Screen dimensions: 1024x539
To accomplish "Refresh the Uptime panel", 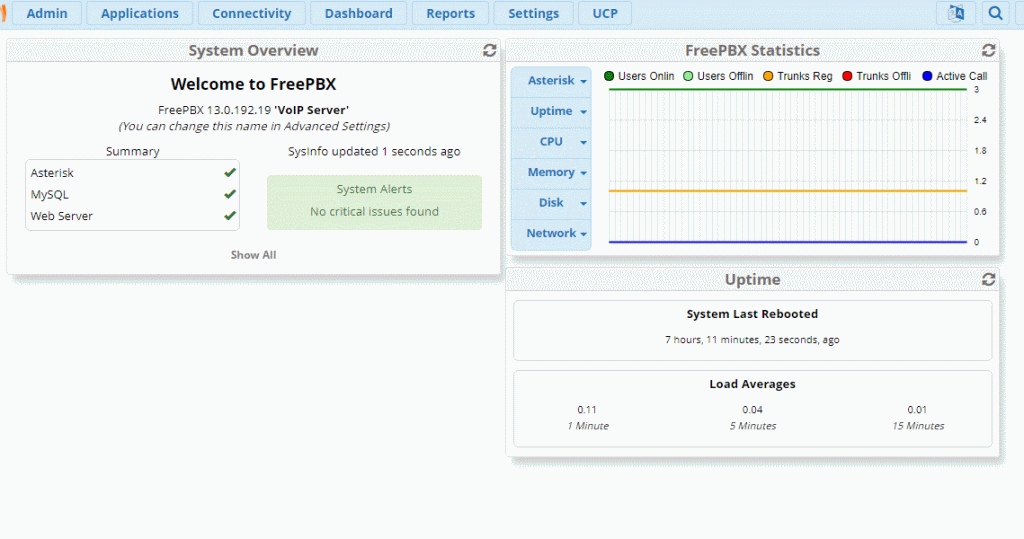I will (x=988, y=280).
